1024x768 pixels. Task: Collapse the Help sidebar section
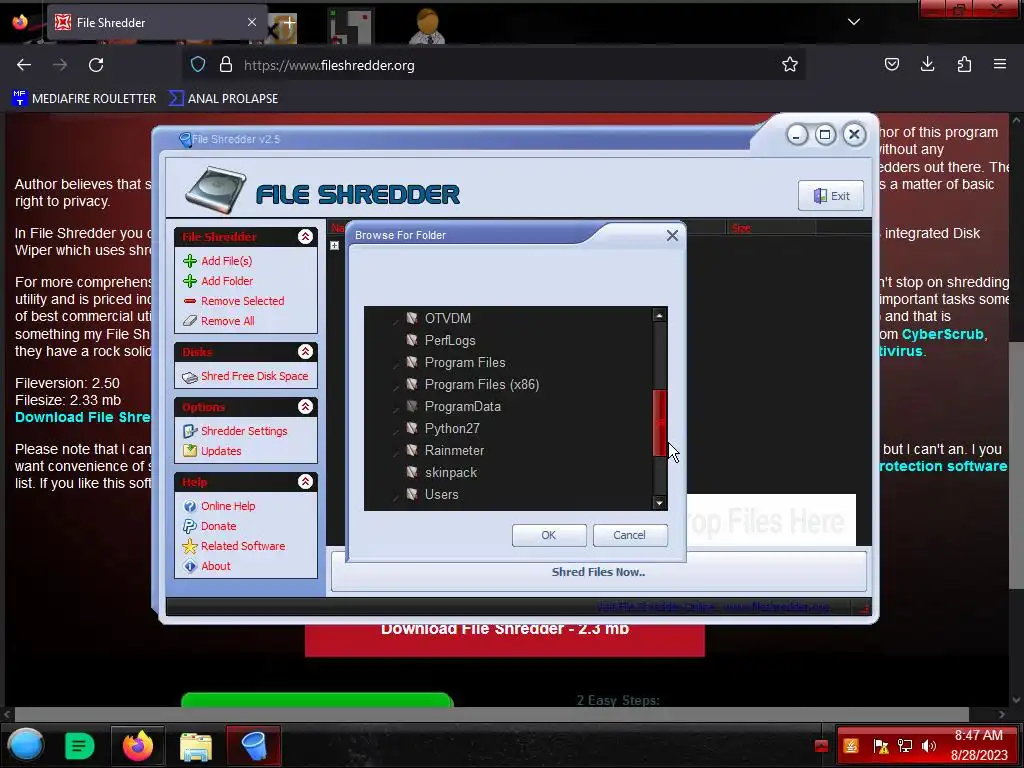pos(305,482)
